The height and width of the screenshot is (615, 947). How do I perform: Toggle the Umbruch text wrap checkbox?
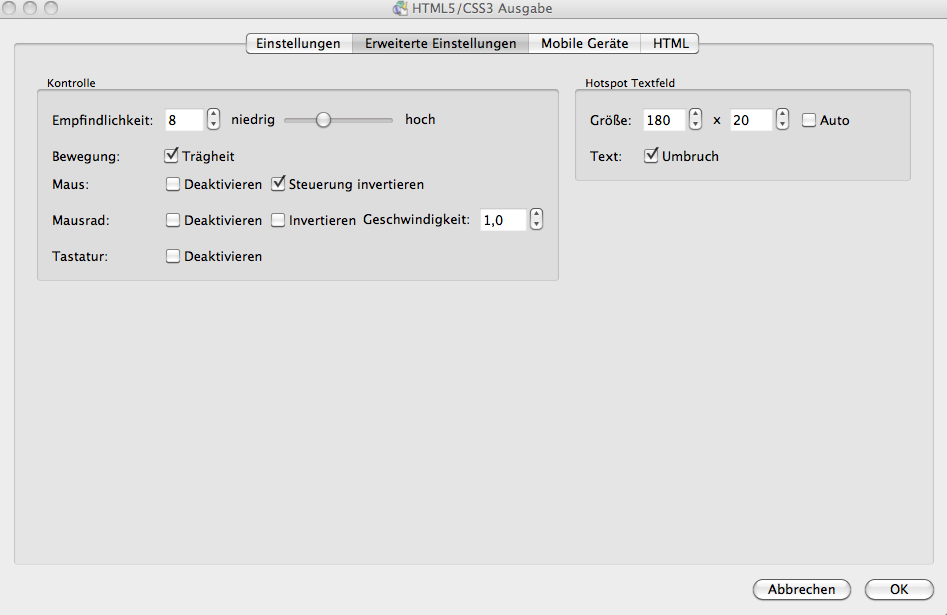point(652,156)
